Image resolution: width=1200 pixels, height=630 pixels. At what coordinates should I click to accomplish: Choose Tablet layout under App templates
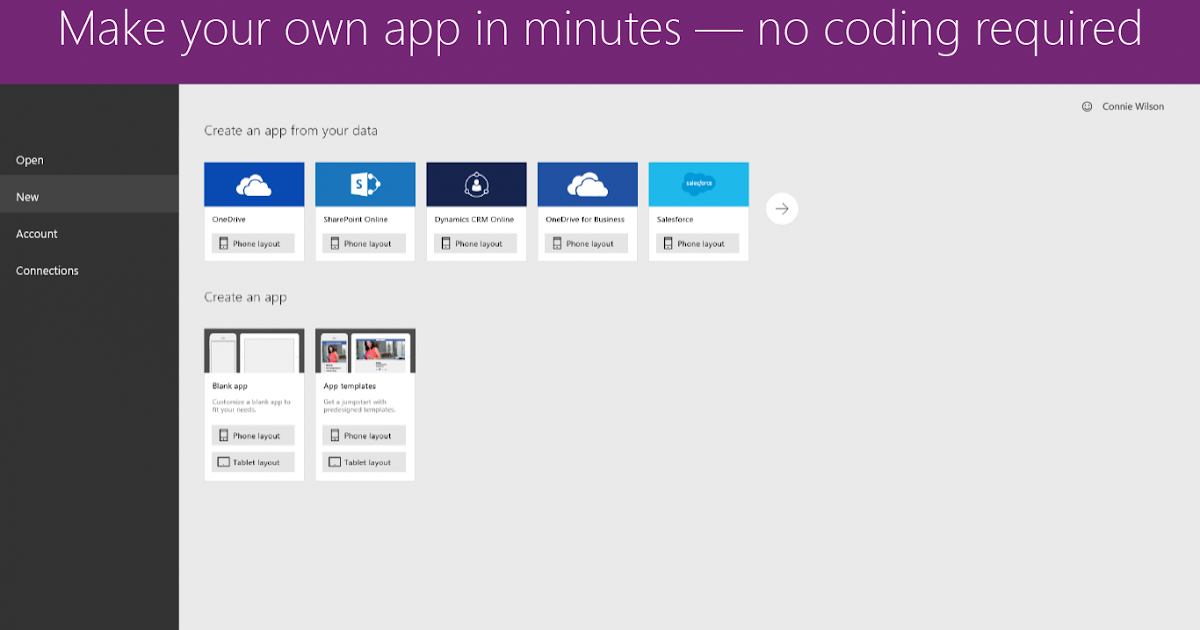pos(365,461)
